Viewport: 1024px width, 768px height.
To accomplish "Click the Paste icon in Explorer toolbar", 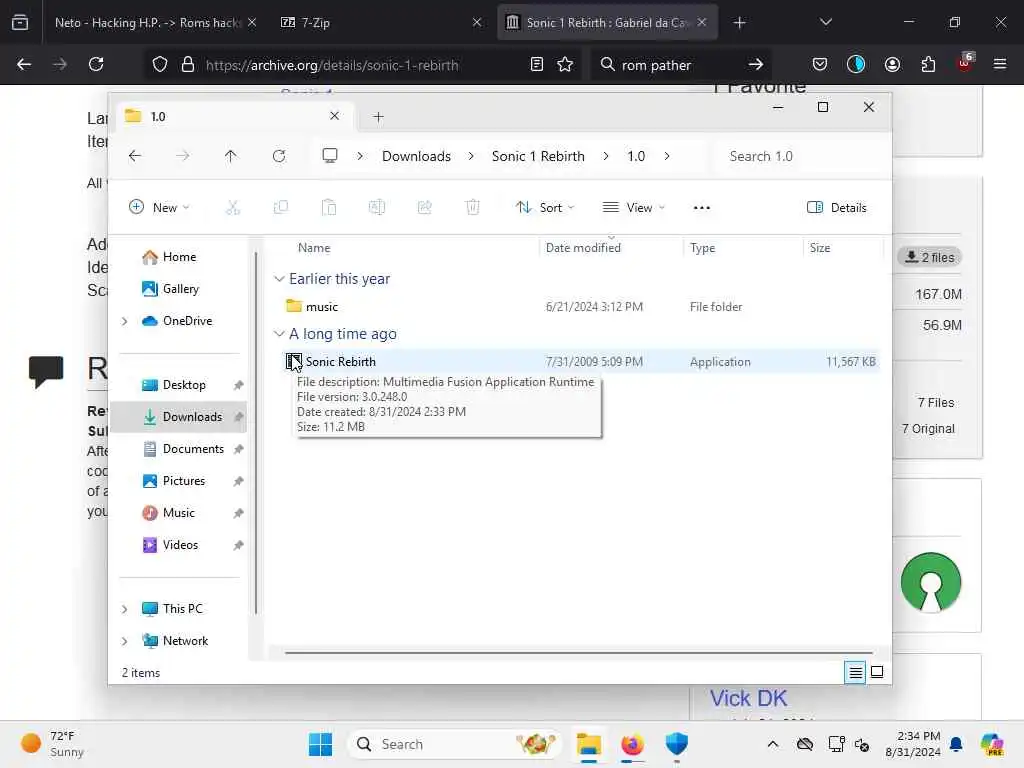I will tap(328, 208).
